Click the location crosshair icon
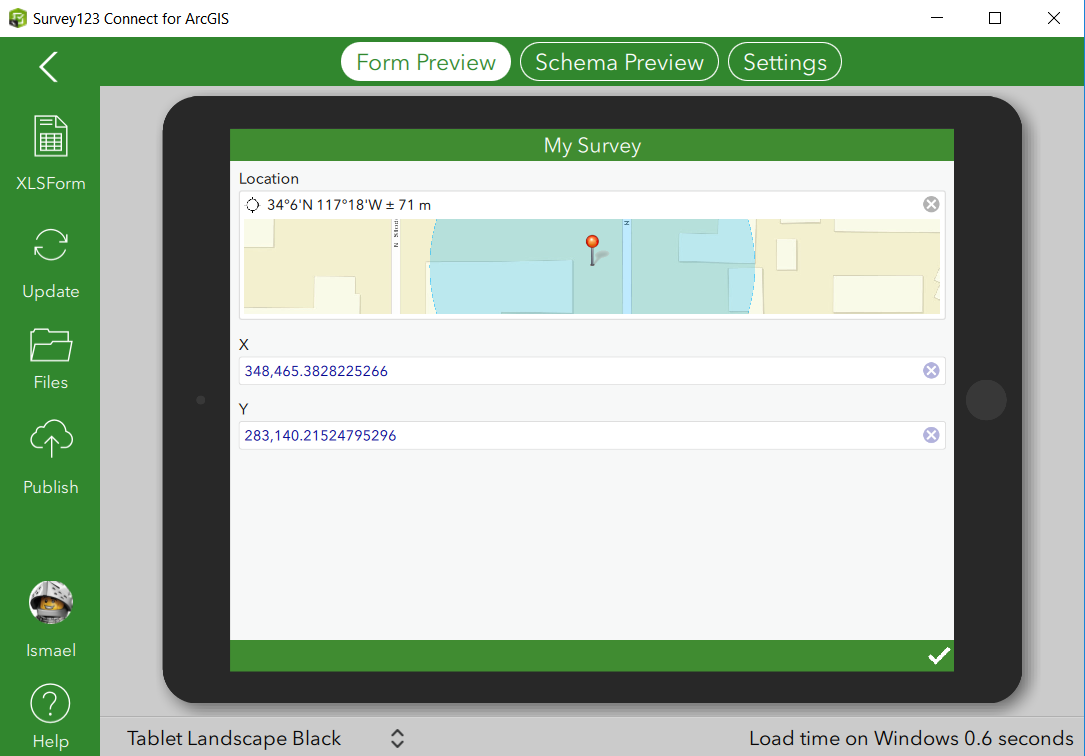Viewport: 1085px width, 756px height. pyautogui.click(x=253, y=205)
